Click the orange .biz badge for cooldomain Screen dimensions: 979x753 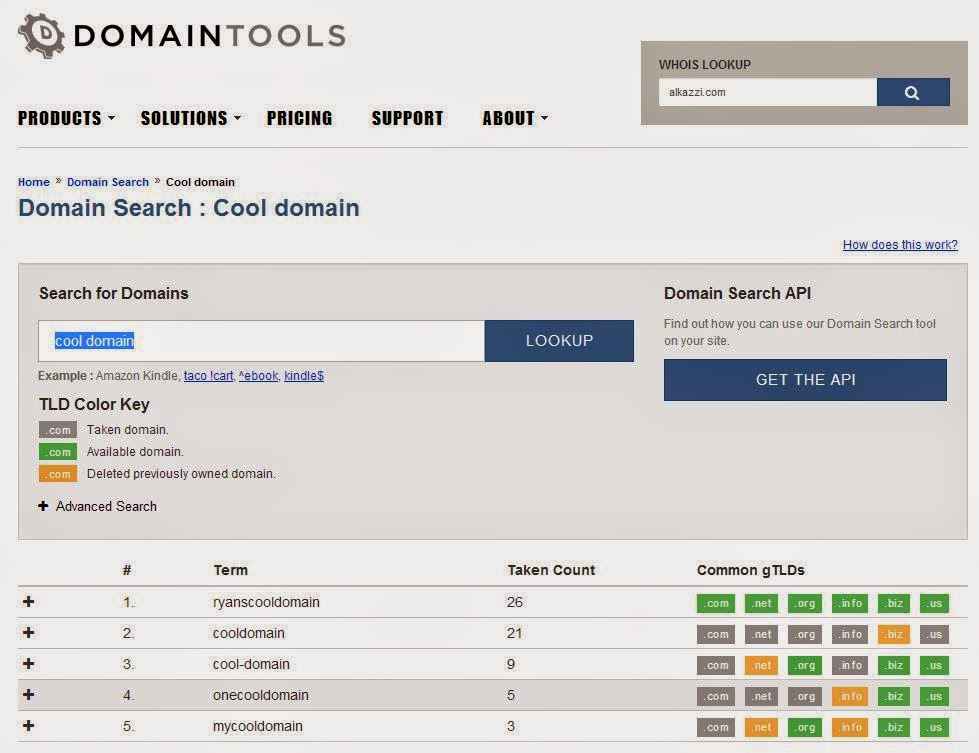coord(892,634)
